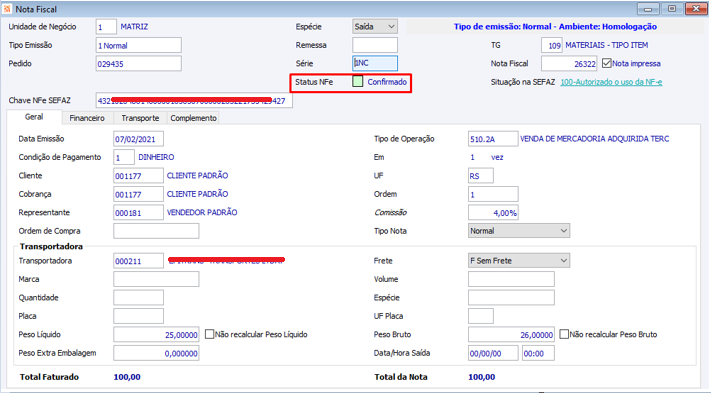Image resolution: width=711 pixels, height=393 pixels.
Task: Click the Nota Fiscal number field 26322
Action: [569, 63]
